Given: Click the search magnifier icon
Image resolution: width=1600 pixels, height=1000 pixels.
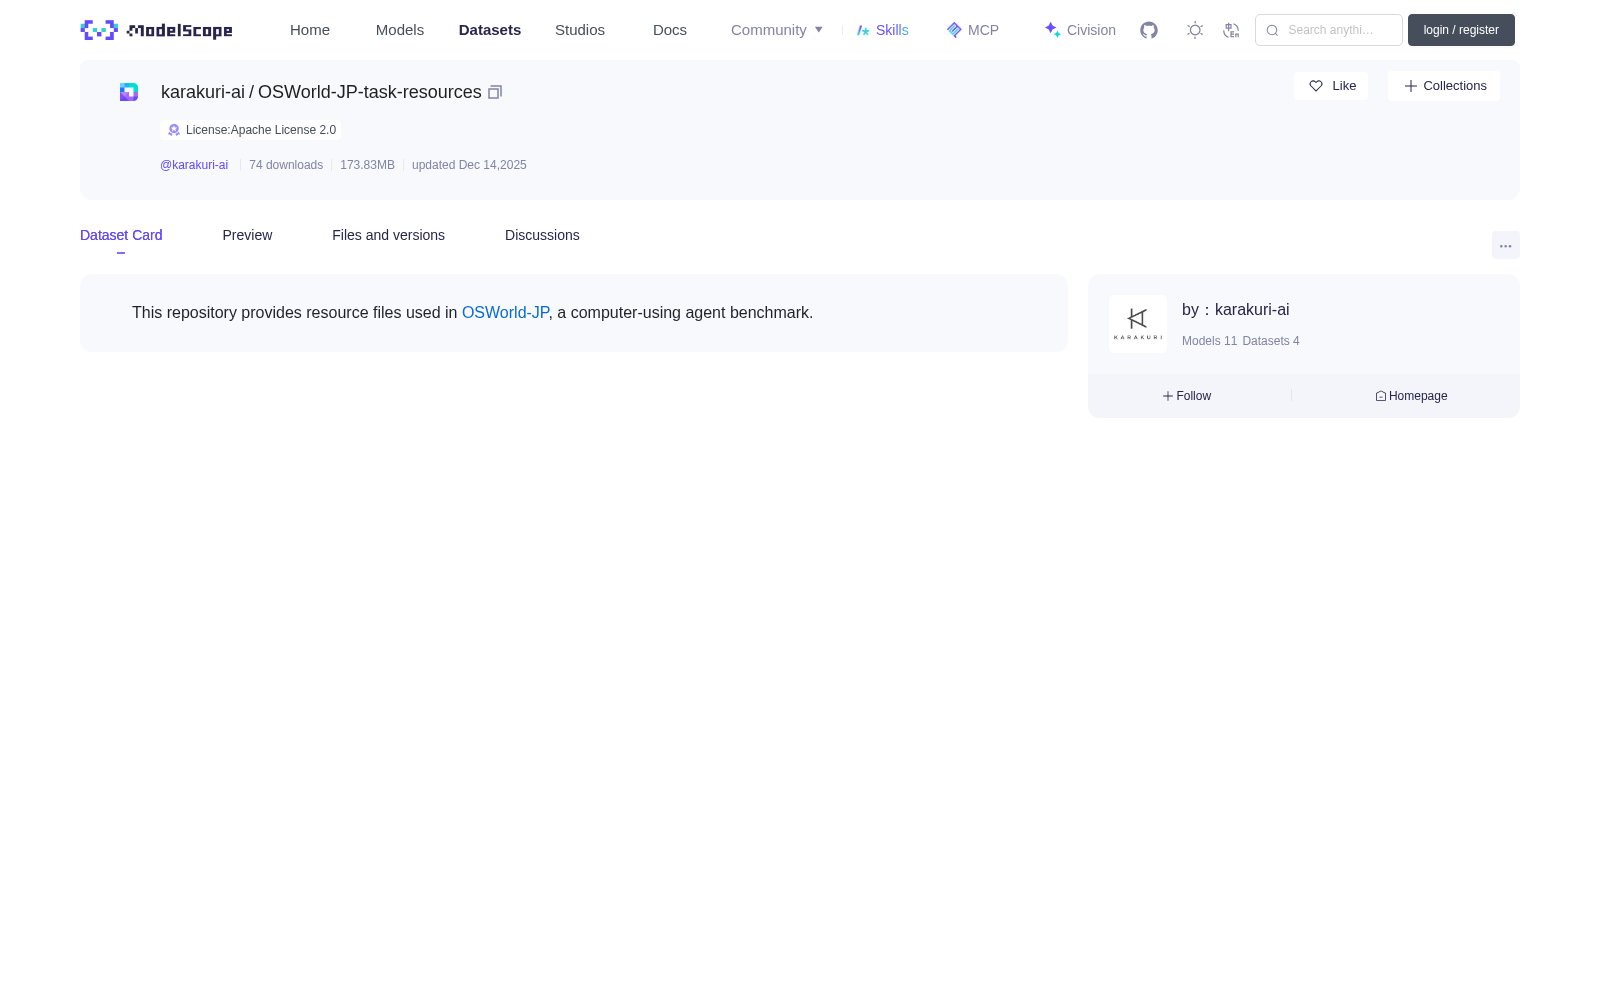Looking at the screenshot, I should tap(1272, 30).
